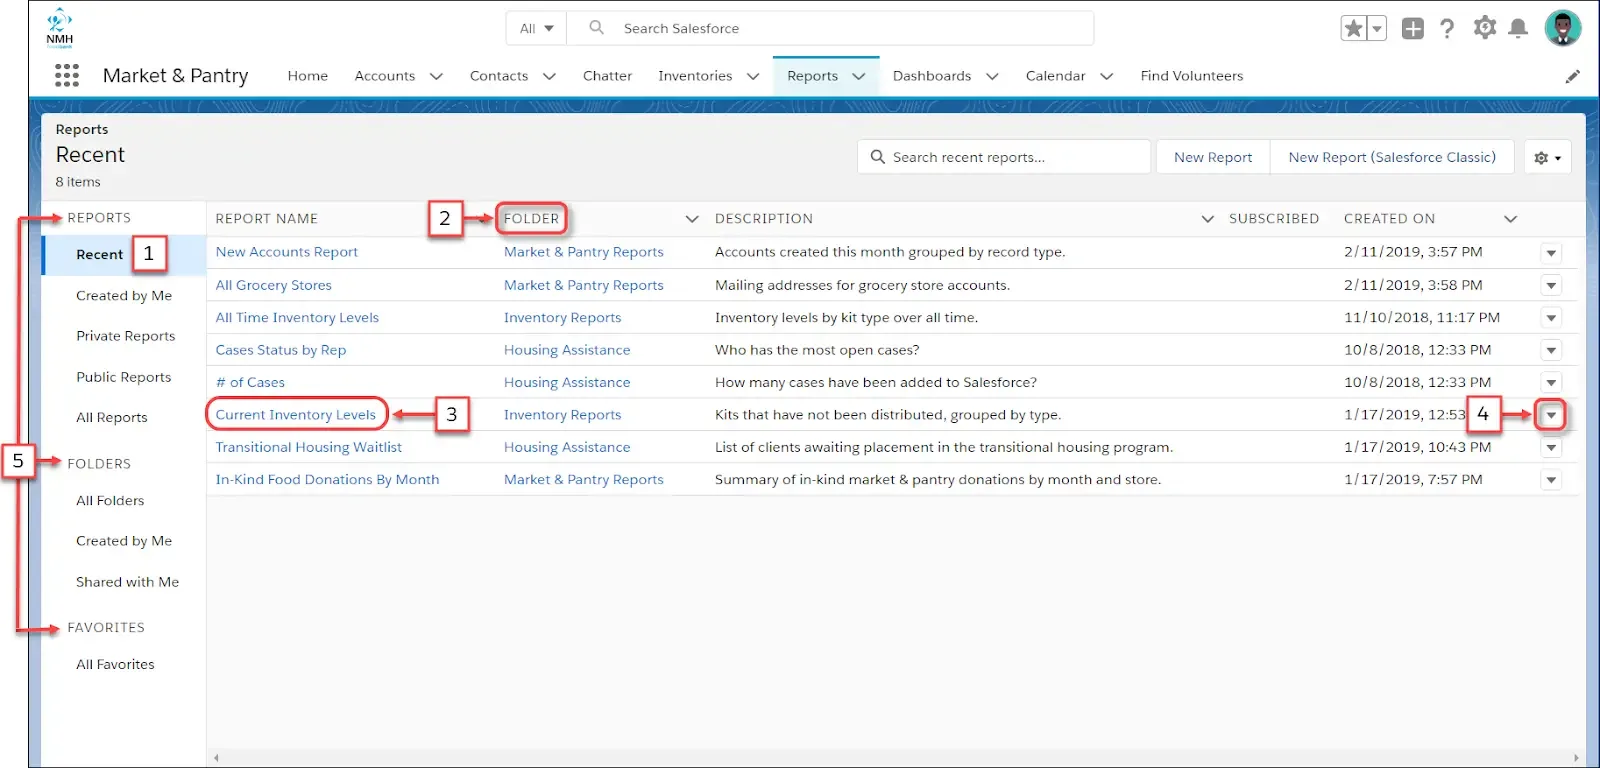The image size is (1600, 768).
Task: Select Private Reports in sidebar
Action: [126, 336]
